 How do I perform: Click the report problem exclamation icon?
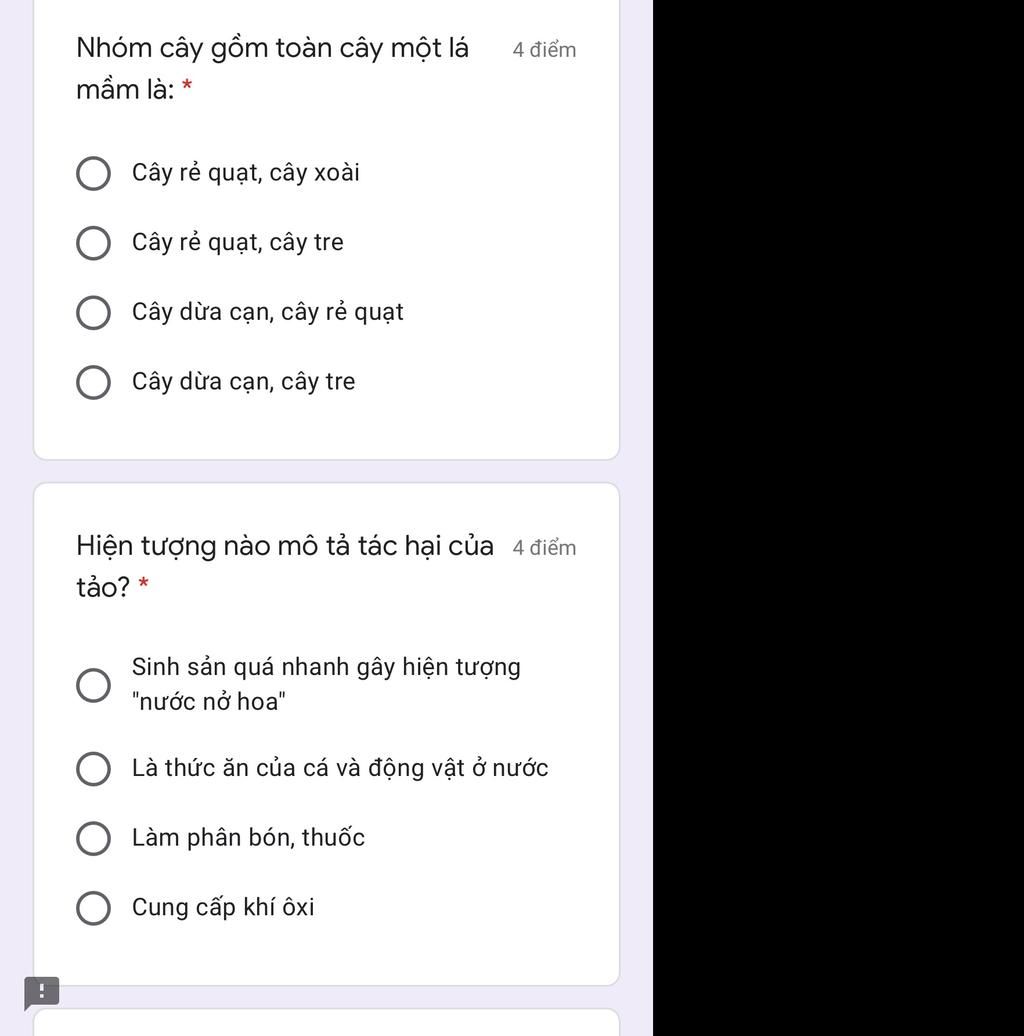pos(42,991)
